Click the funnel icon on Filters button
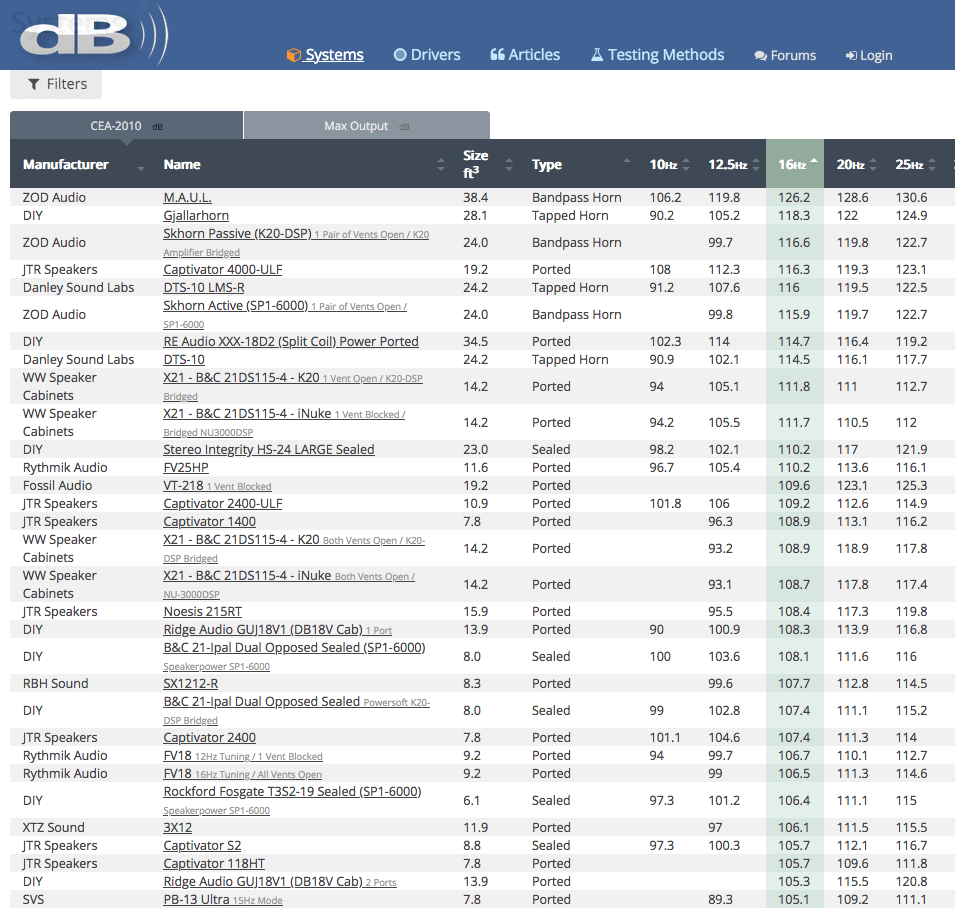 click(x=34, y=84)
